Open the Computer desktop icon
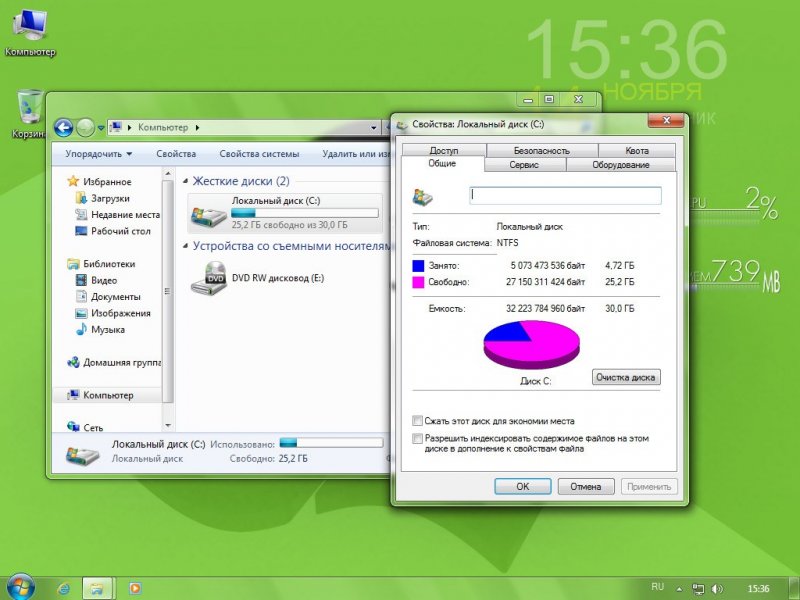Image resolution: width=800 pixels, height=600 pixels. [x=30, y=32]
